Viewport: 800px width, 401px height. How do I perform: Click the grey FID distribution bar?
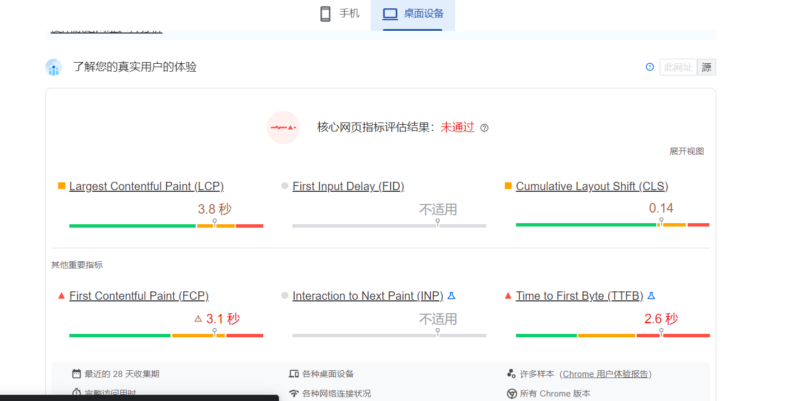389,225
